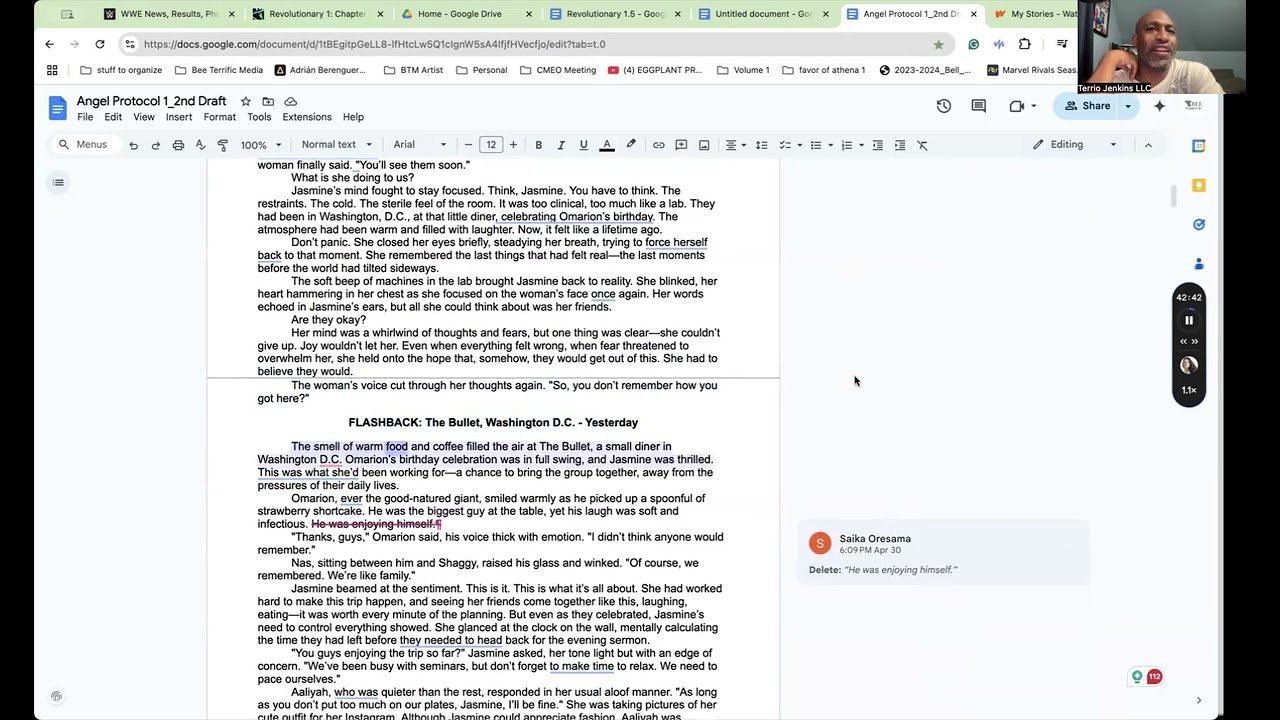Insert a comment on selected text
Image resolution: width=1280 pixels, height=720 pixels.
[x=681, y=145]
